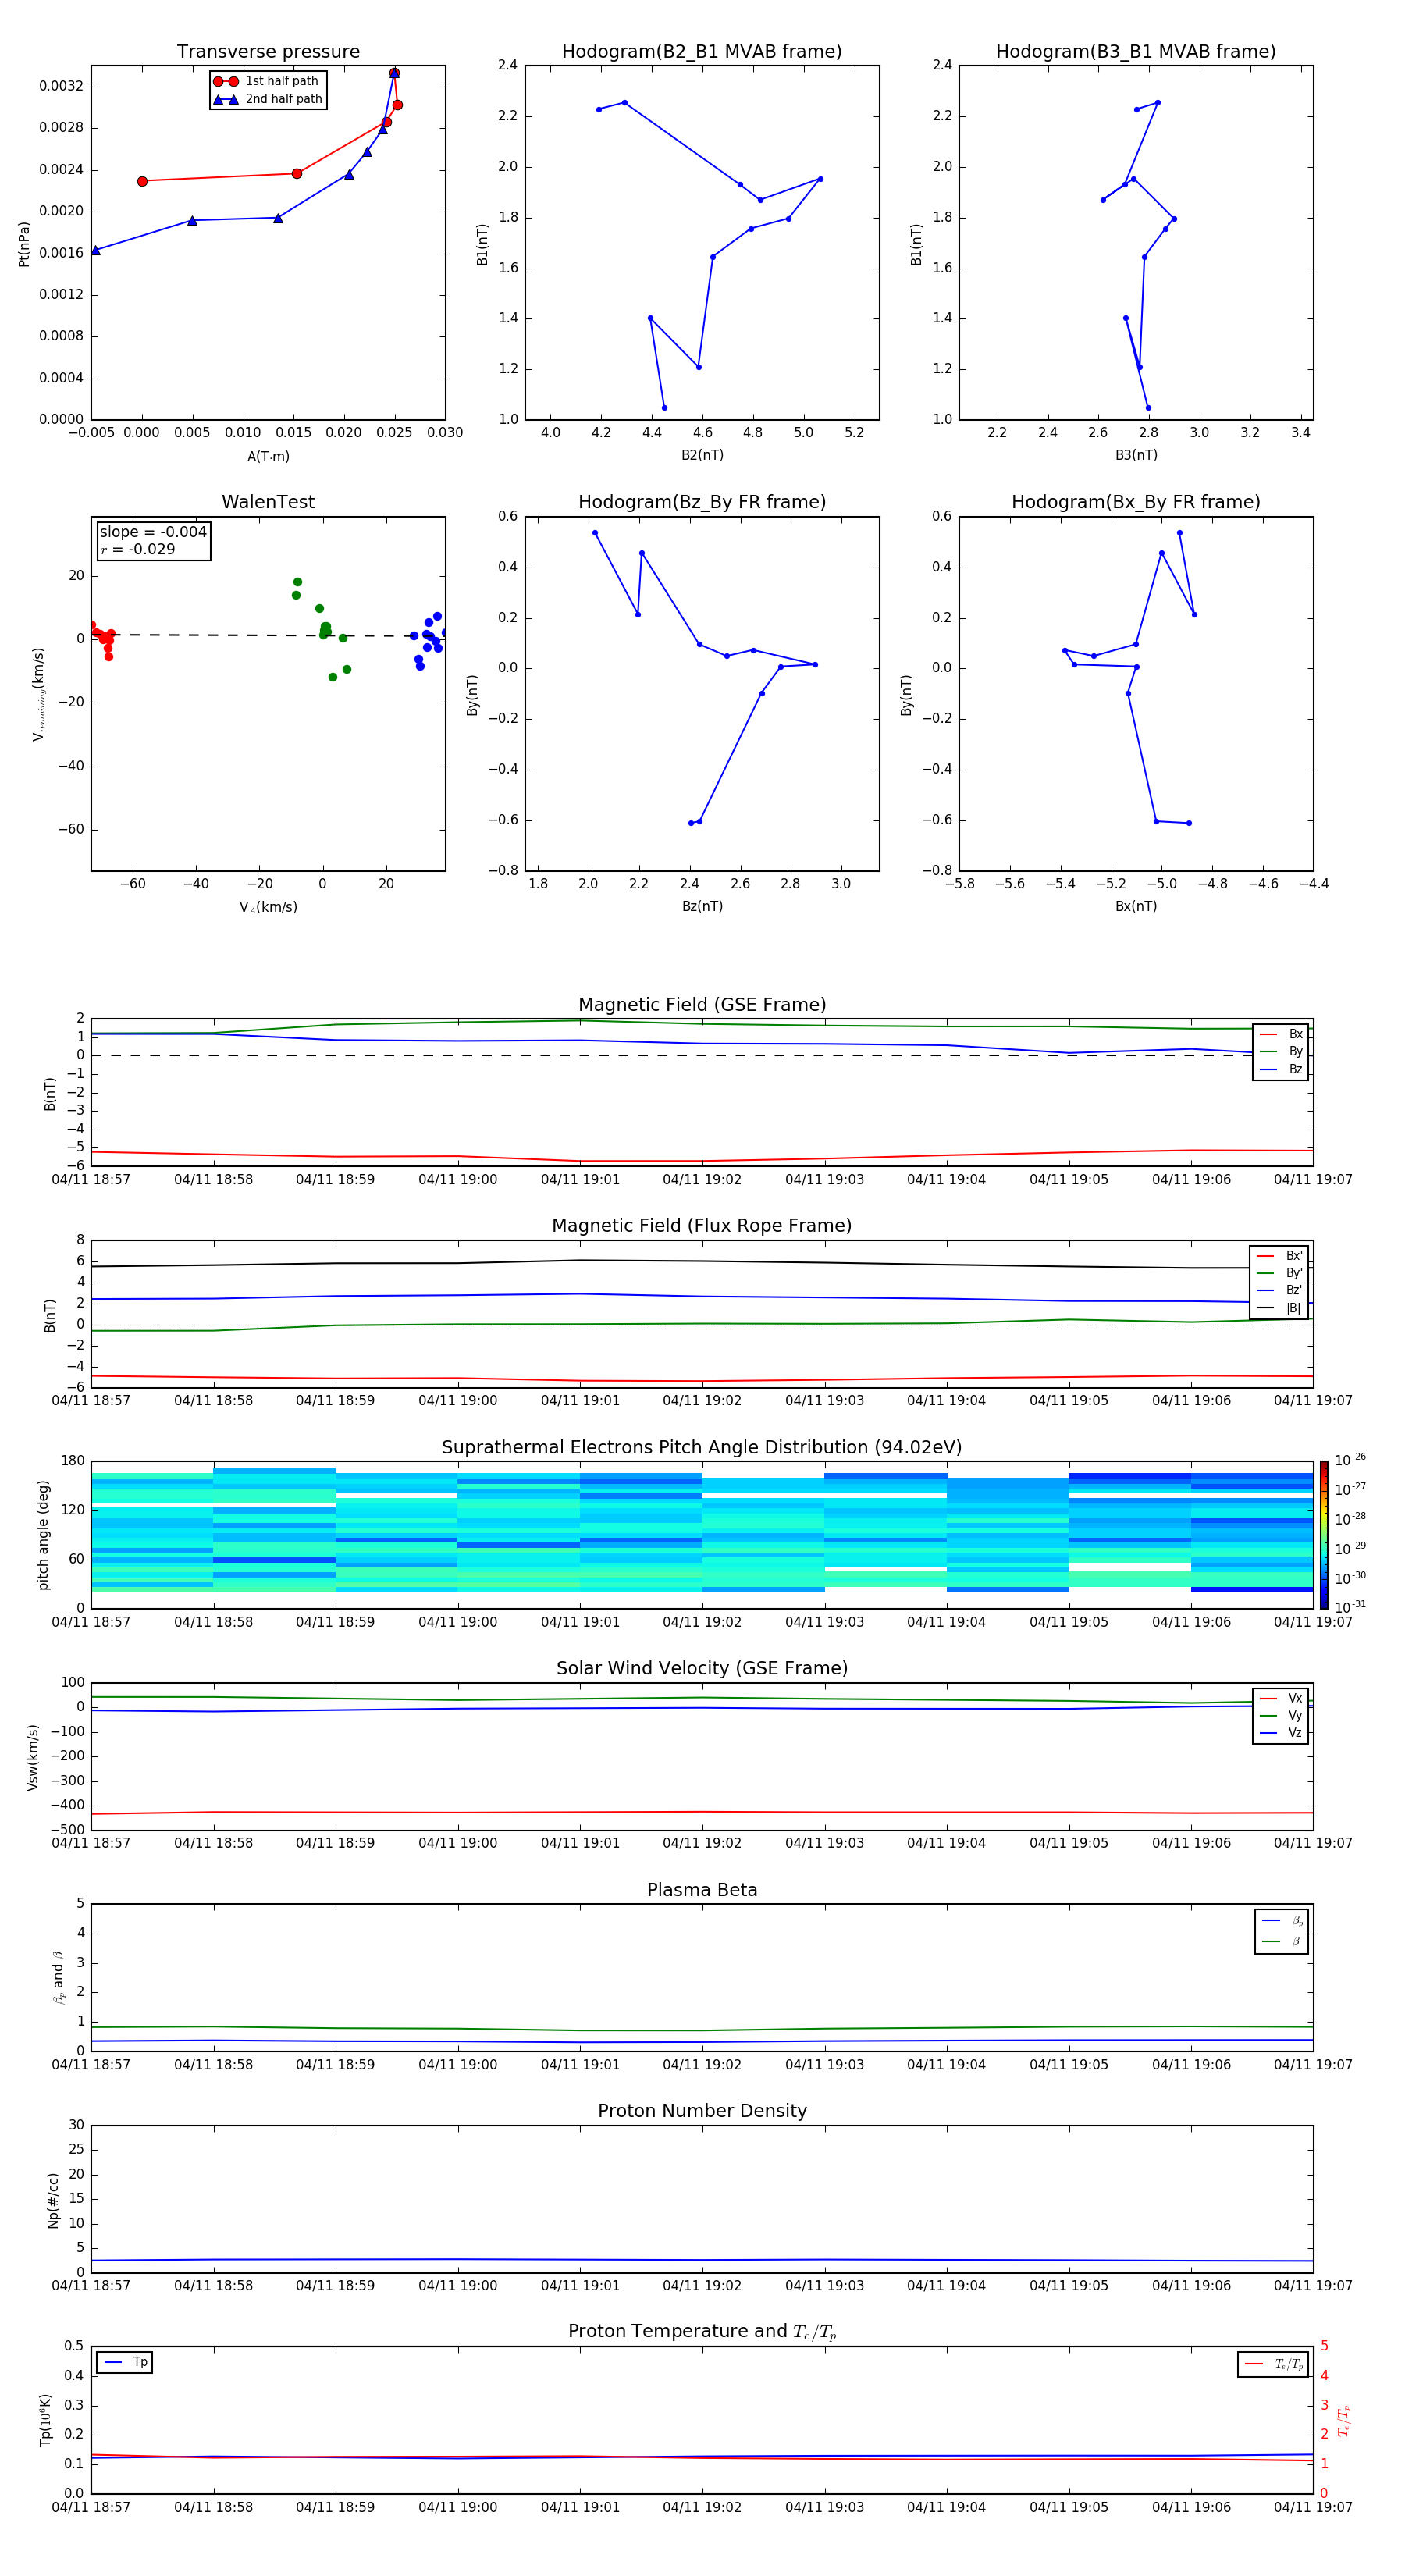Click the red Te/Tp right-side axis label
Screen dimensions: 1405x2576
point(1344,2420)
